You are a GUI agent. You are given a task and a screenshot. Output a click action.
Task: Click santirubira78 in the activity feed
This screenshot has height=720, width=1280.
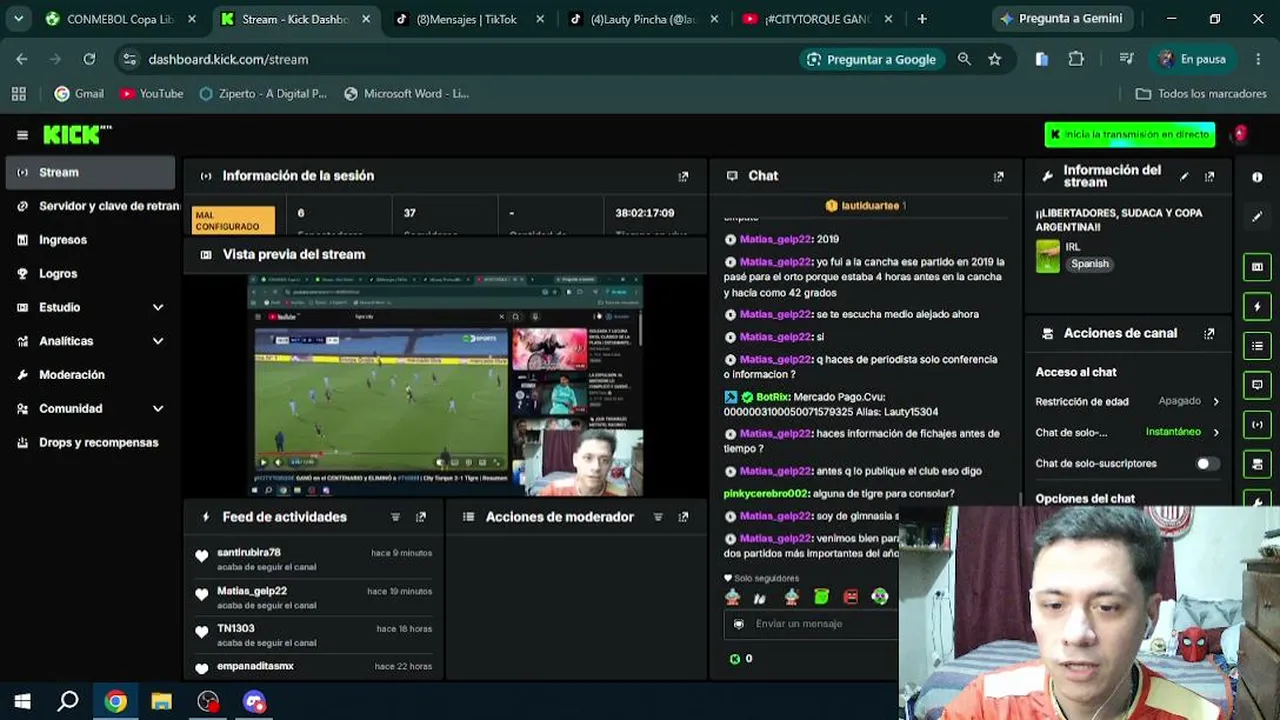point(249,553)
